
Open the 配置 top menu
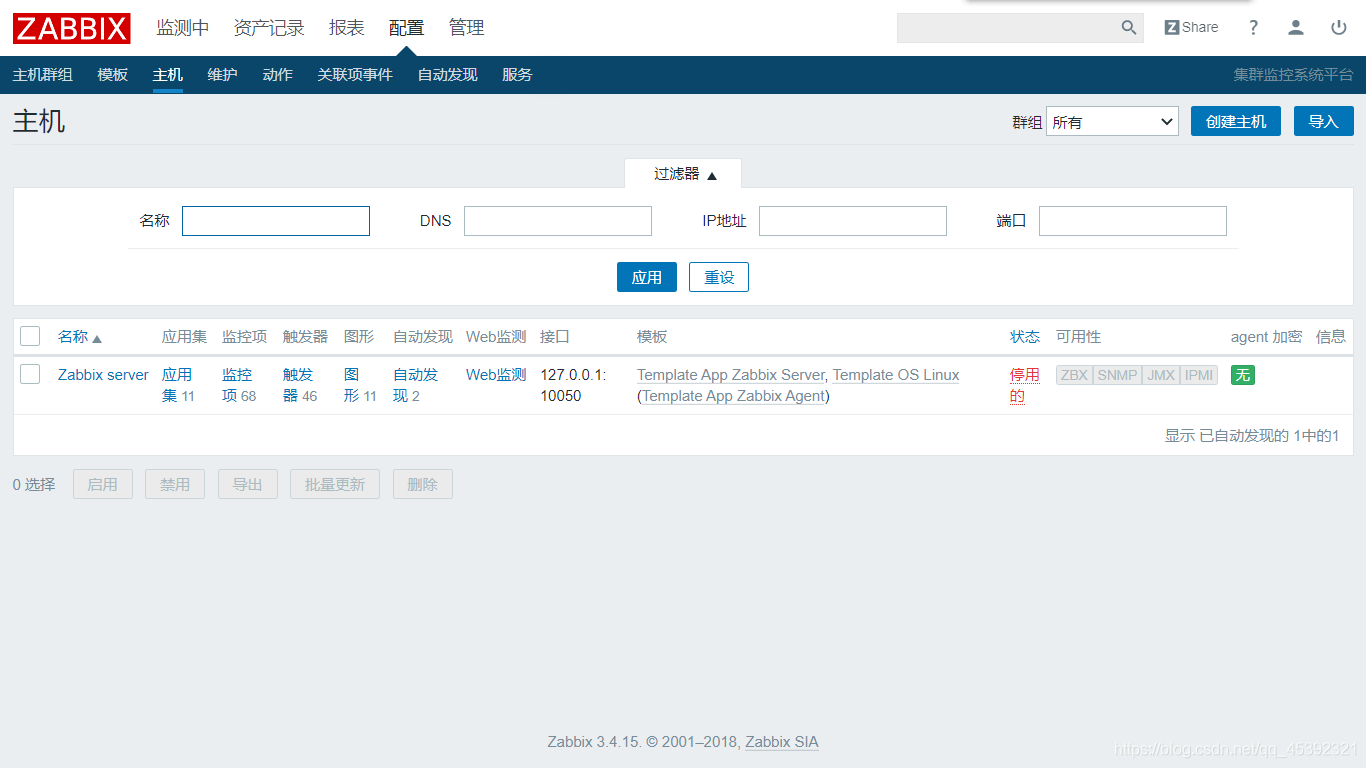407,28
